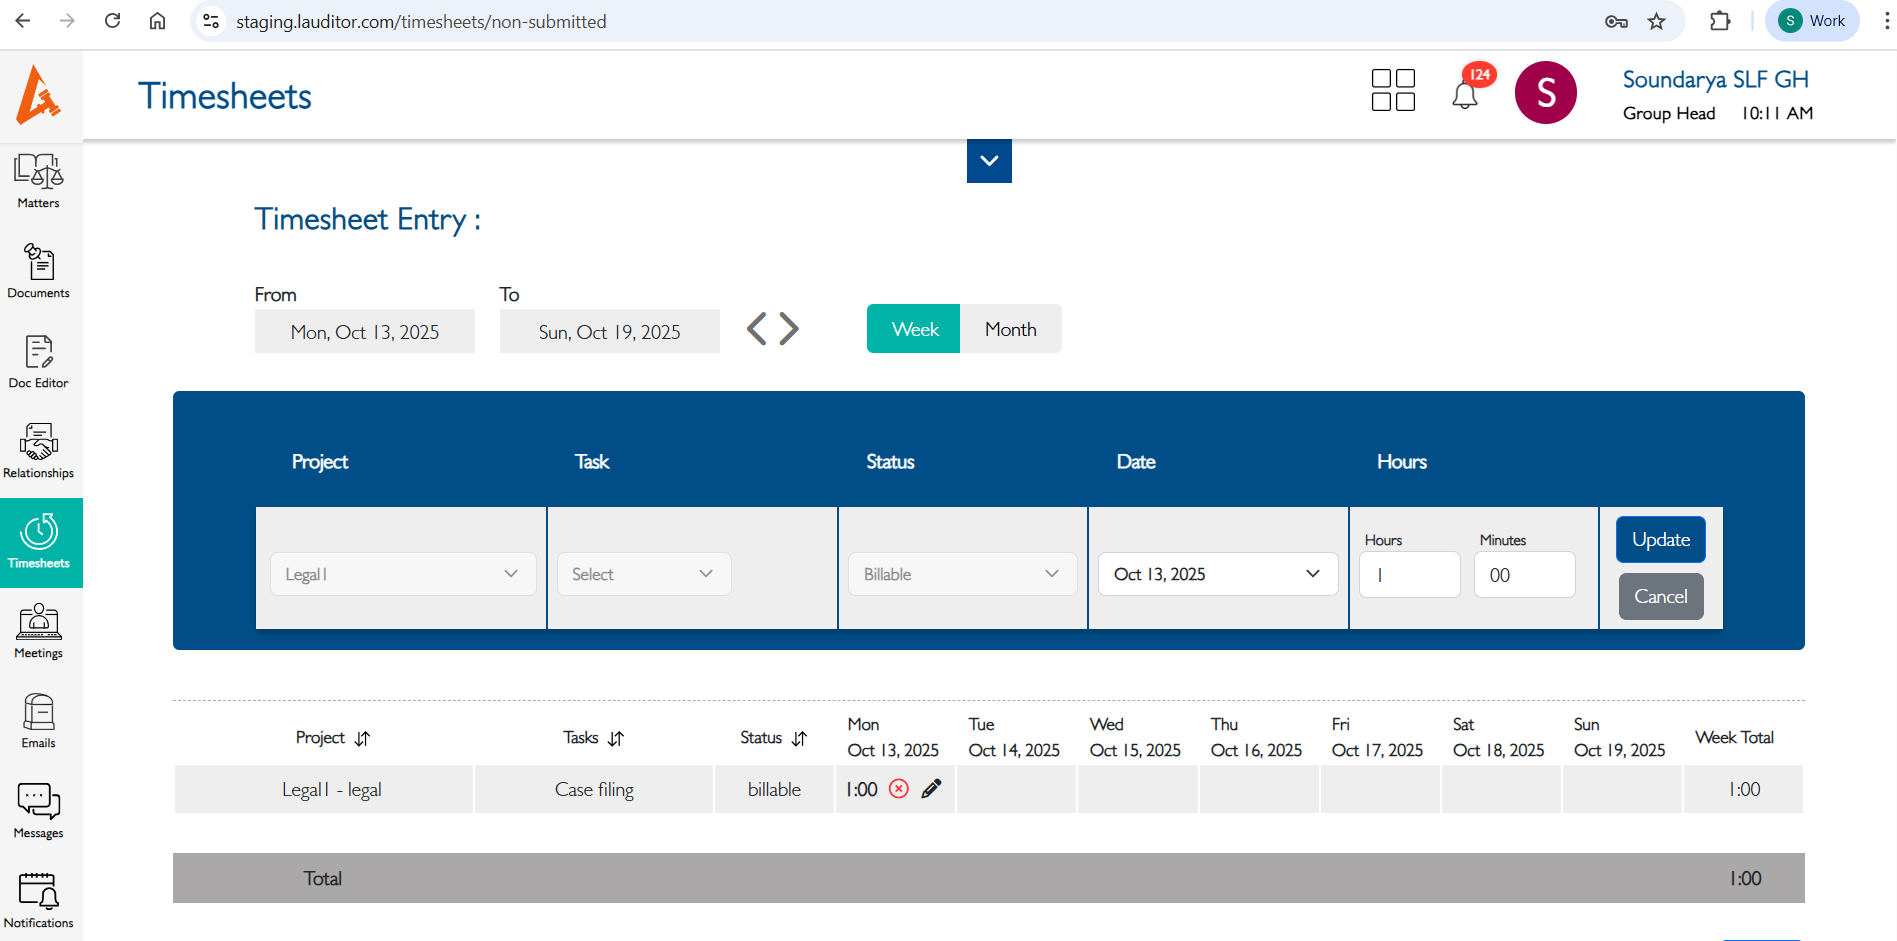The image size is (1897, 941).
Task: Switch to Week view
Action: coord(914,329)
